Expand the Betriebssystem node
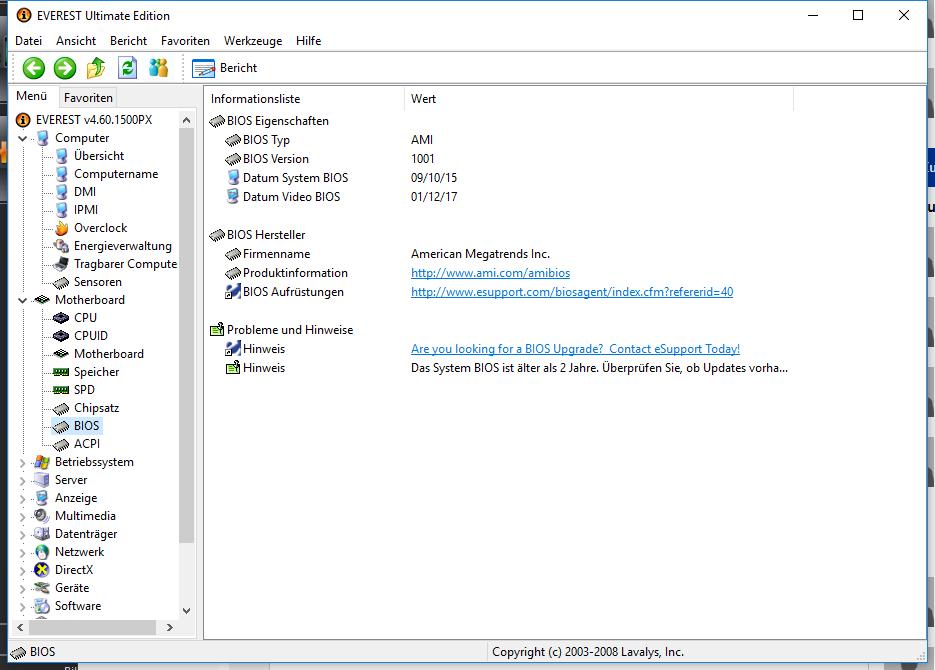Viewport: 935px width, 670px height. click(23, 463)
